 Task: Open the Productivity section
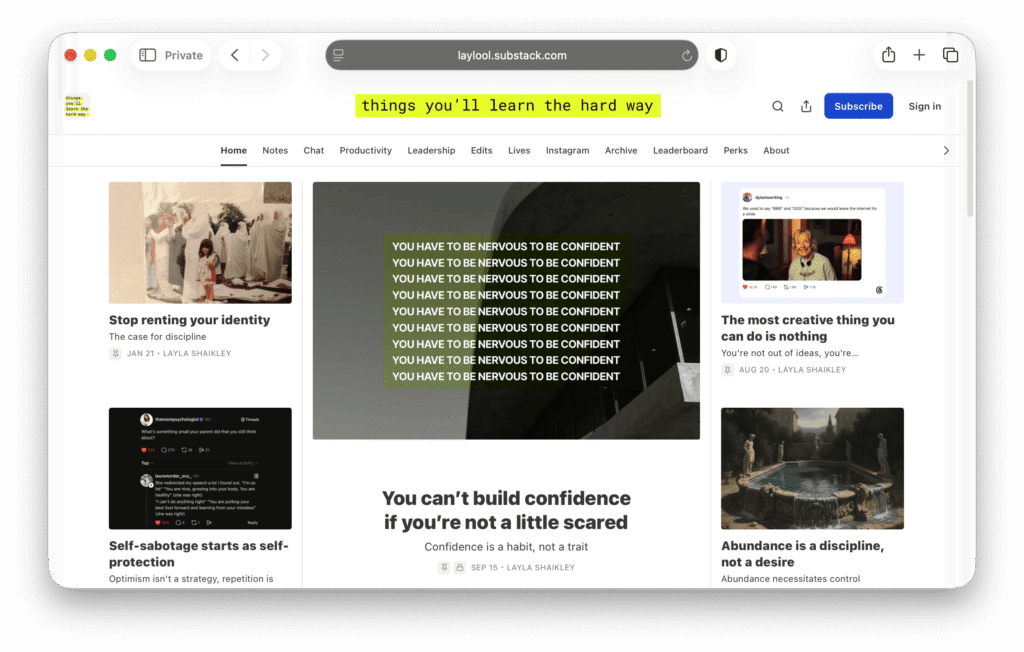pos(366,151)
